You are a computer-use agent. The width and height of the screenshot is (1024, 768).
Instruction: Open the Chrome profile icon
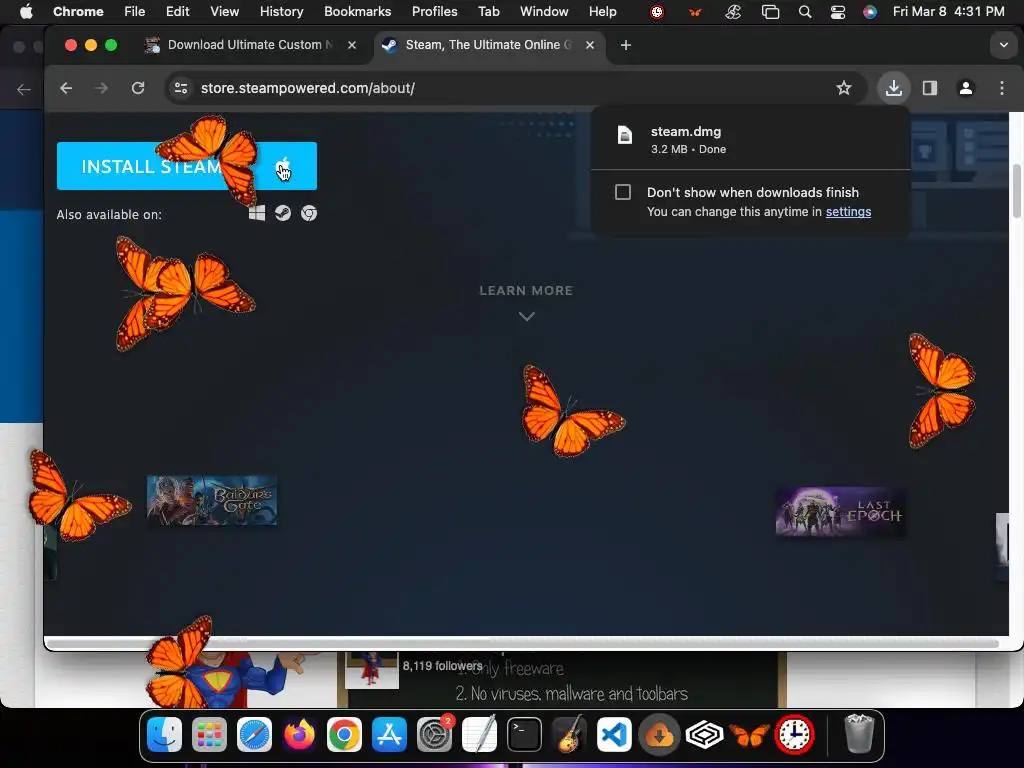click(x=965, y=88)
